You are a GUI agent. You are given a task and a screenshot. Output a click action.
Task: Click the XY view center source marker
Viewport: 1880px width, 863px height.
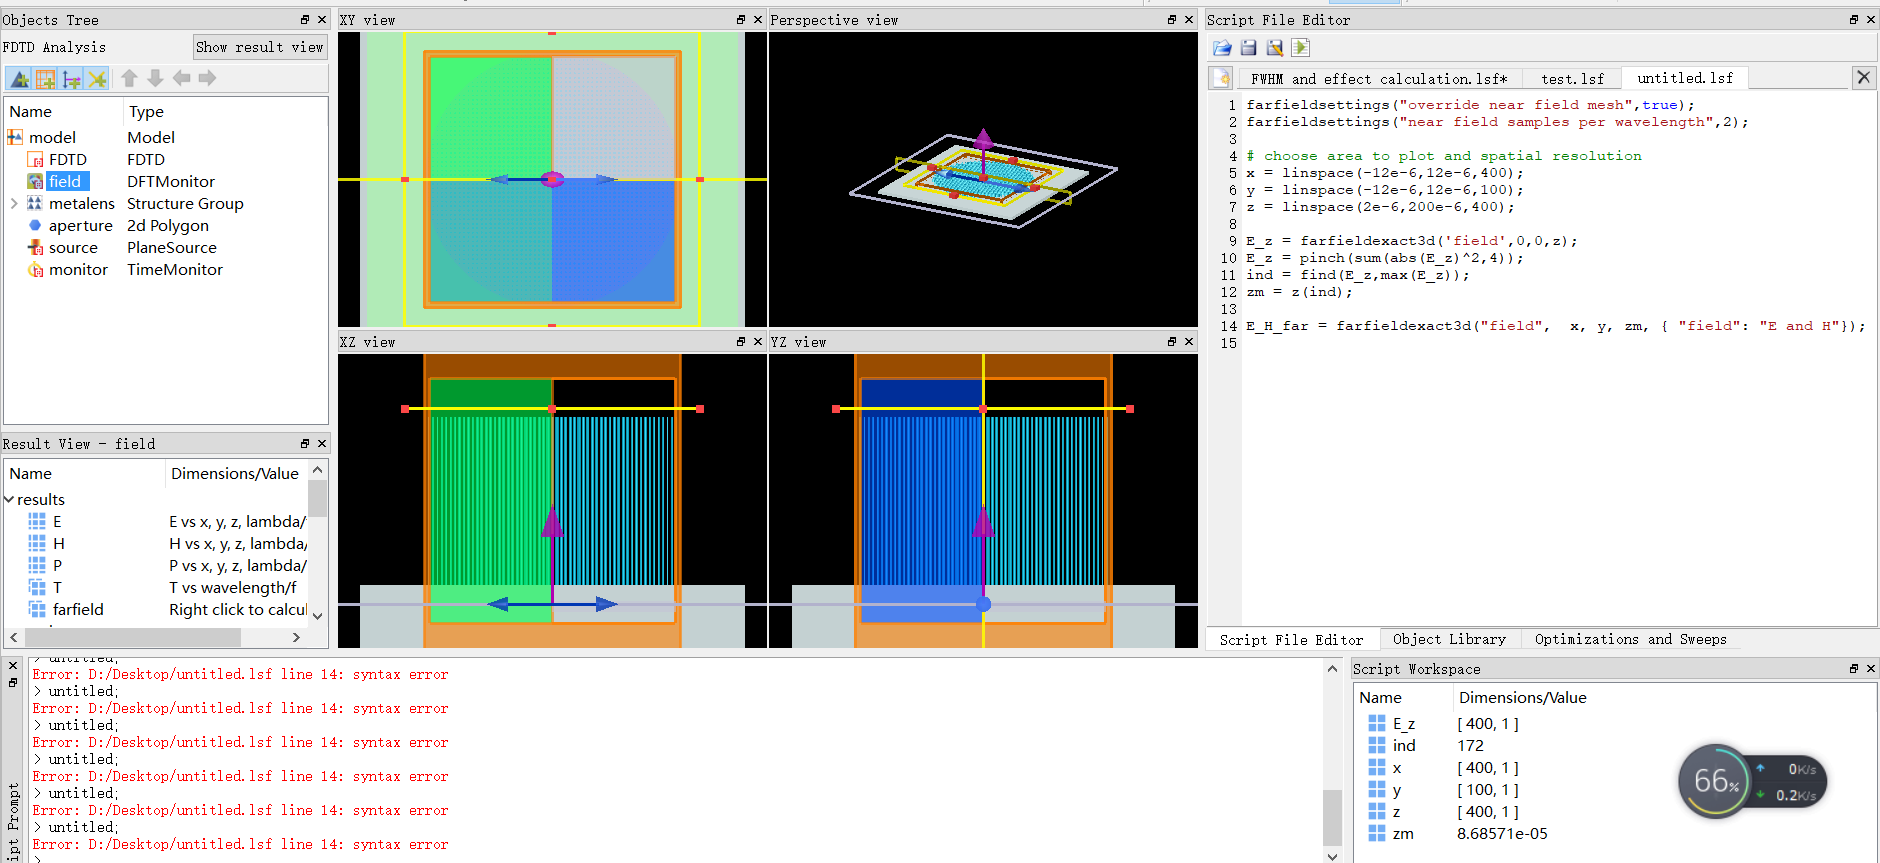coord(552,179)
